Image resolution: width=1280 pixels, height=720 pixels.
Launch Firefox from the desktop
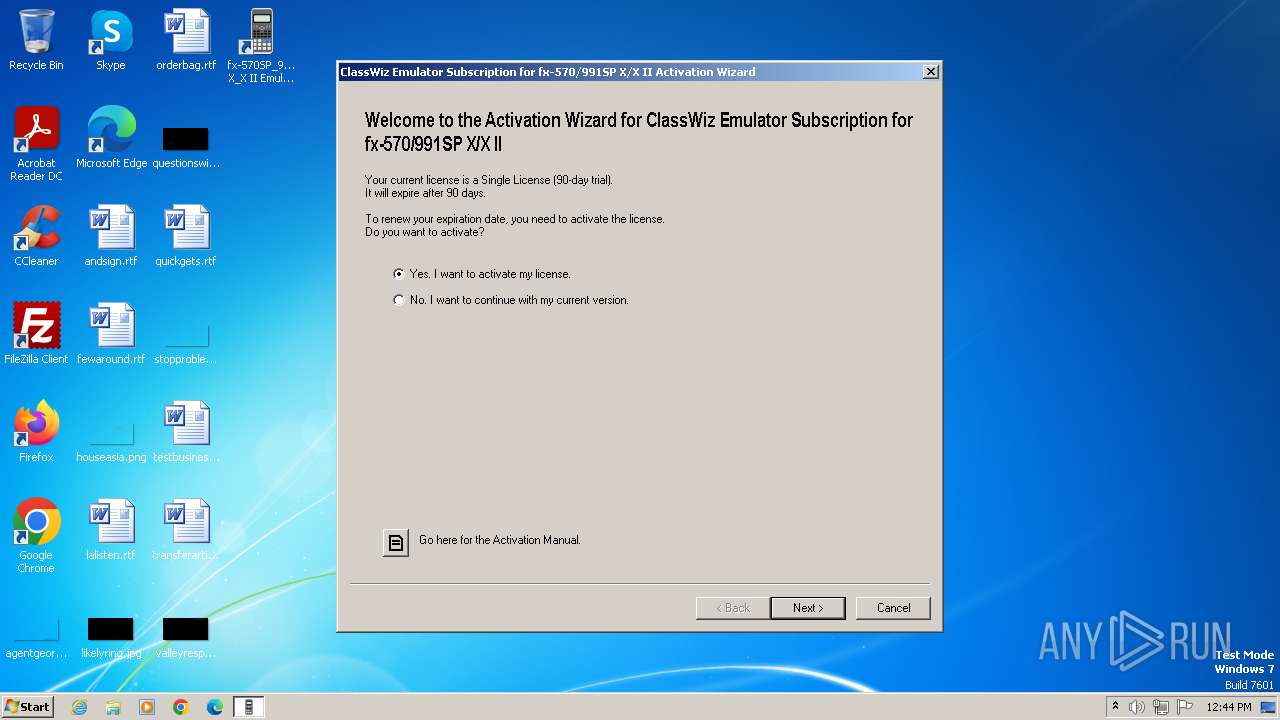(36, 432)
